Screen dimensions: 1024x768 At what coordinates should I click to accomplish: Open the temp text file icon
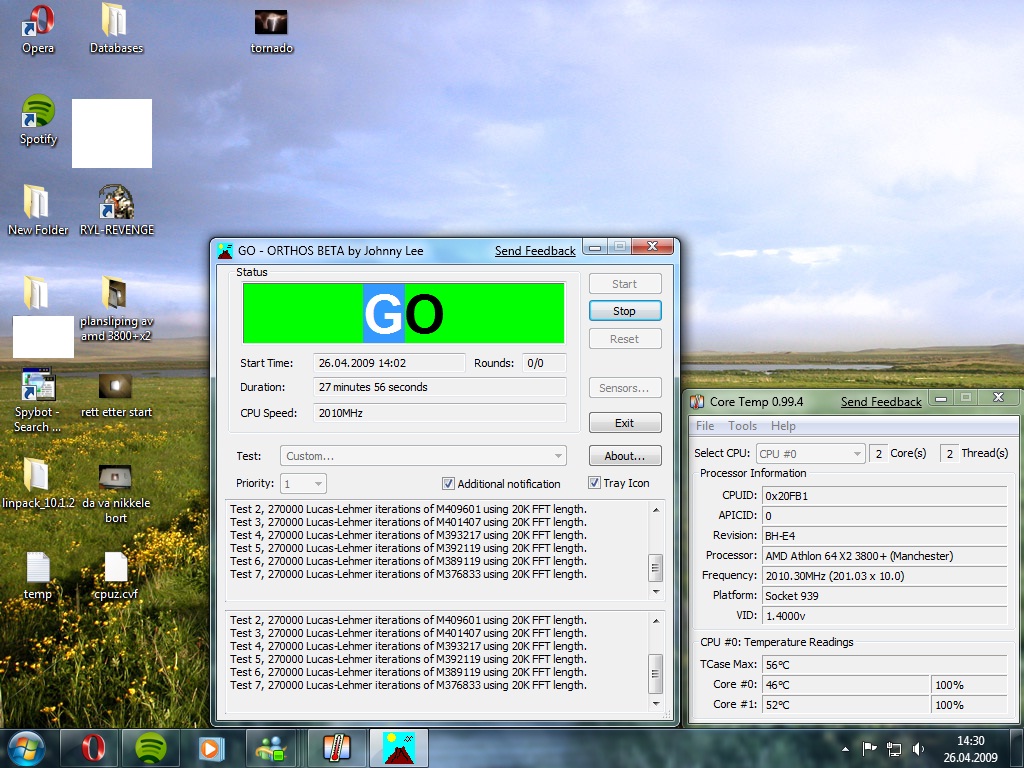point(37,575)
